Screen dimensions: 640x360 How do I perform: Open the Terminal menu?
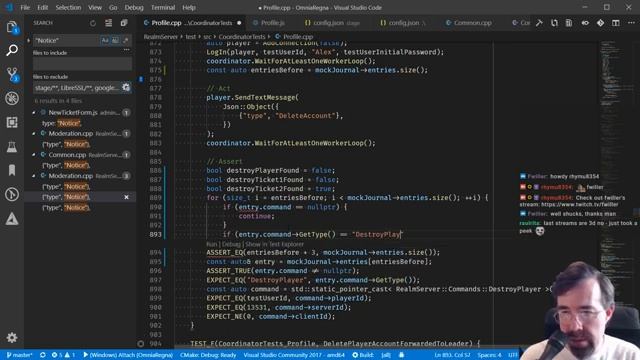pyautogui.click(x=163, y=7)
